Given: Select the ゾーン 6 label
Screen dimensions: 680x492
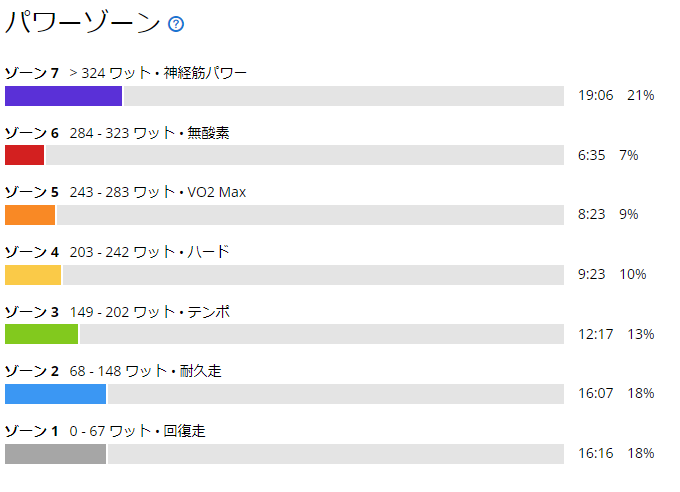Looking at the screenshot, I should point(32,133).
